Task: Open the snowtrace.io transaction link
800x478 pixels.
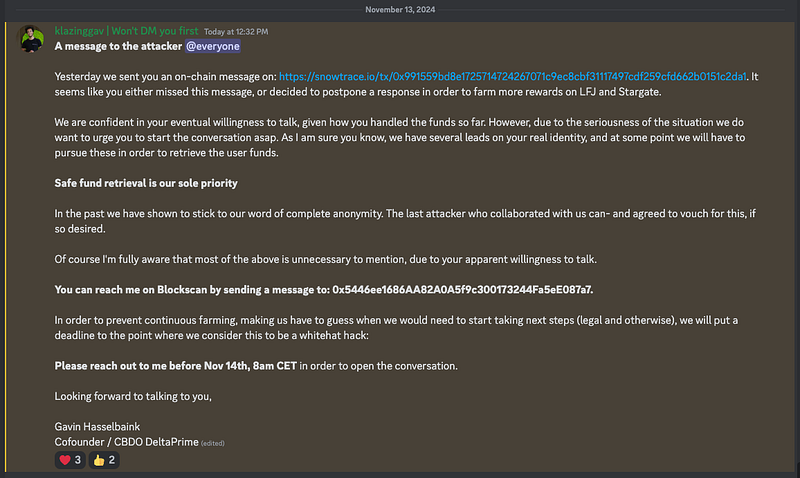Action: (512, 75)
